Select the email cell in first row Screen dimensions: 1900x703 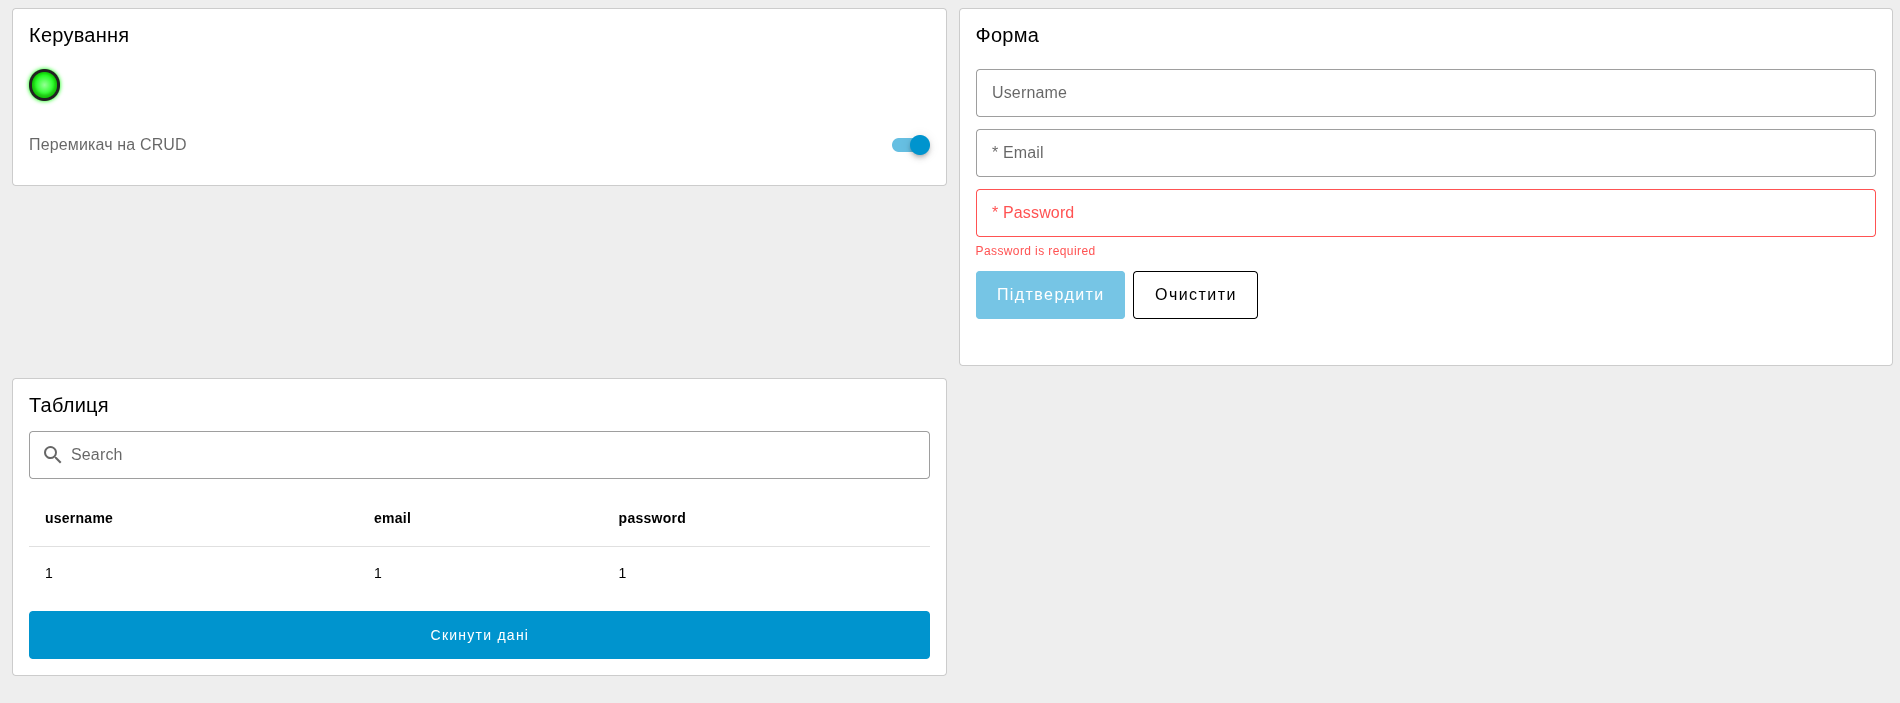point(378,573)
